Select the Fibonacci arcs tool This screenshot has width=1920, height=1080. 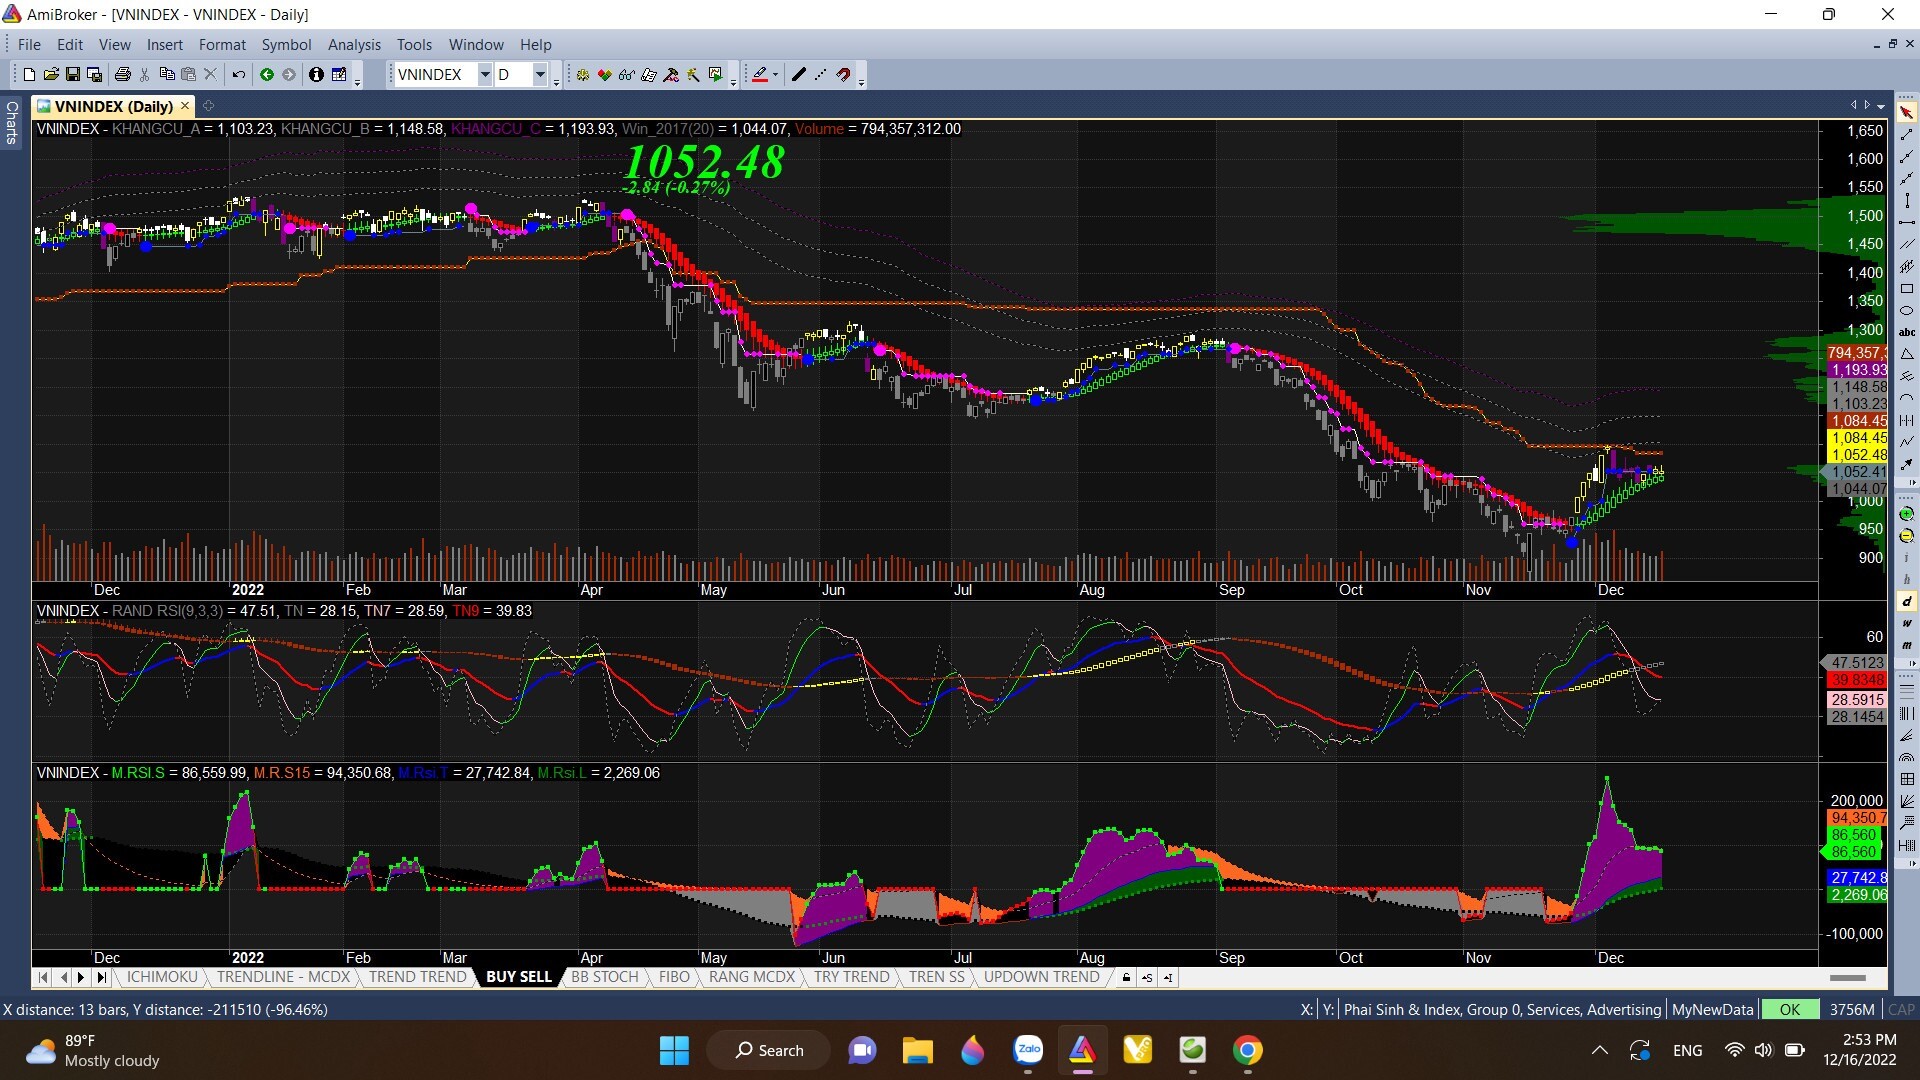click(1907, 757)
